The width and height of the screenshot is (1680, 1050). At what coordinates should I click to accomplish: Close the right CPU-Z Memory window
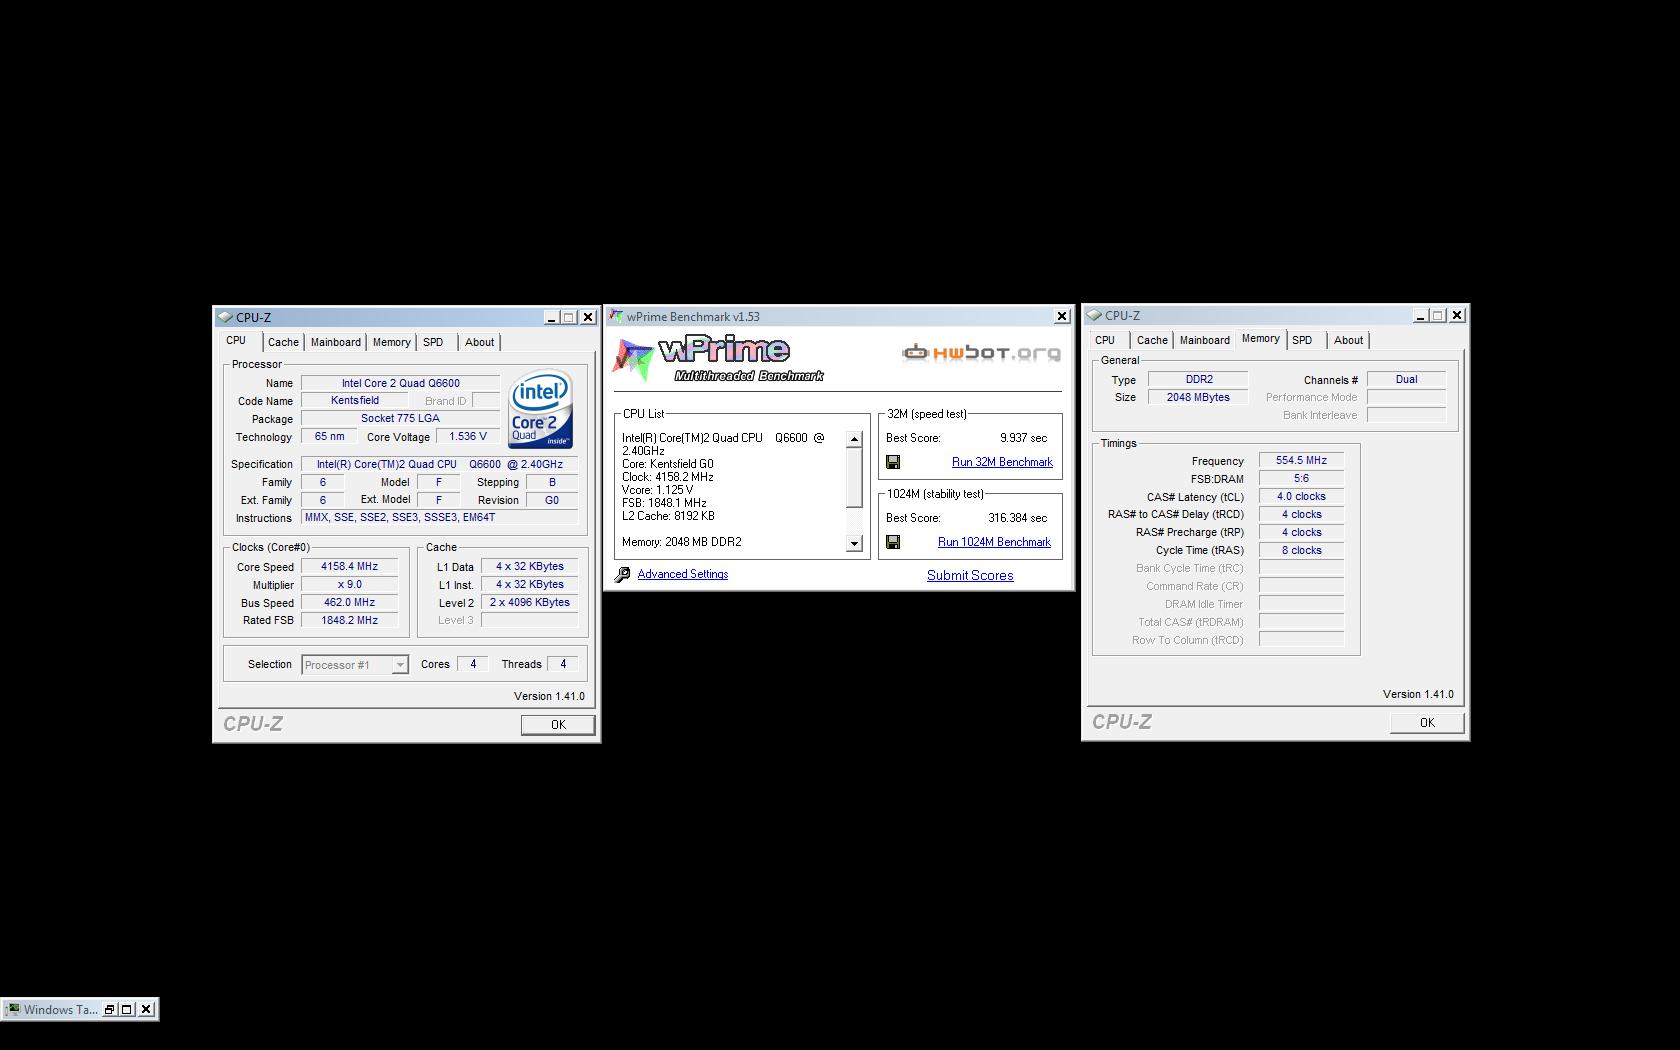point(1457,315)
